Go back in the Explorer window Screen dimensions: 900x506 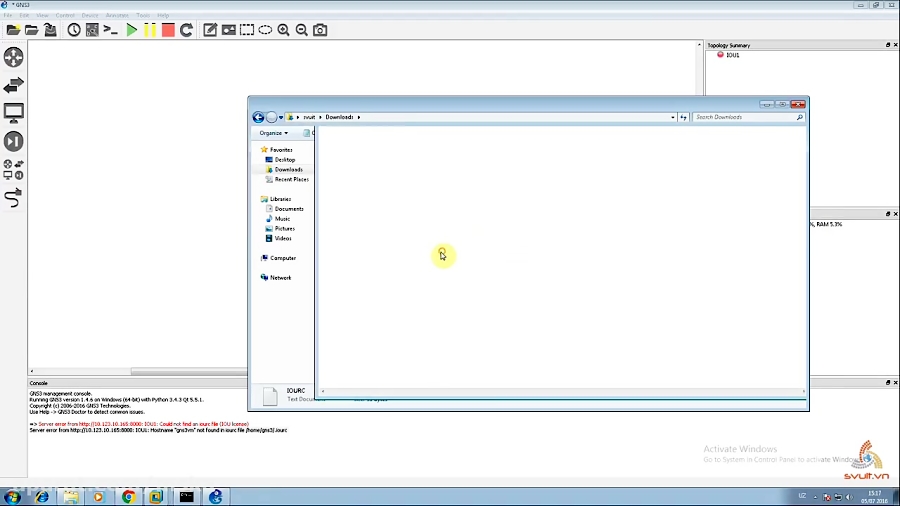pos(258,117)
